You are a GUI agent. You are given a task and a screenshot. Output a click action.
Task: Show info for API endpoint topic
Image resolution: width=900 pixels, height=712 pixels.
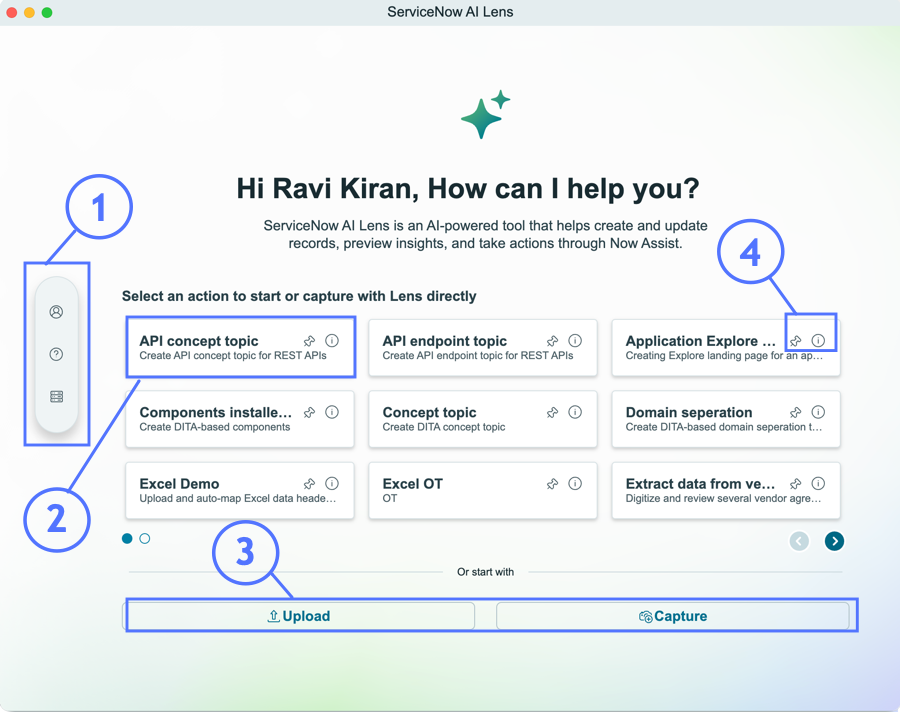pos(575,341)
